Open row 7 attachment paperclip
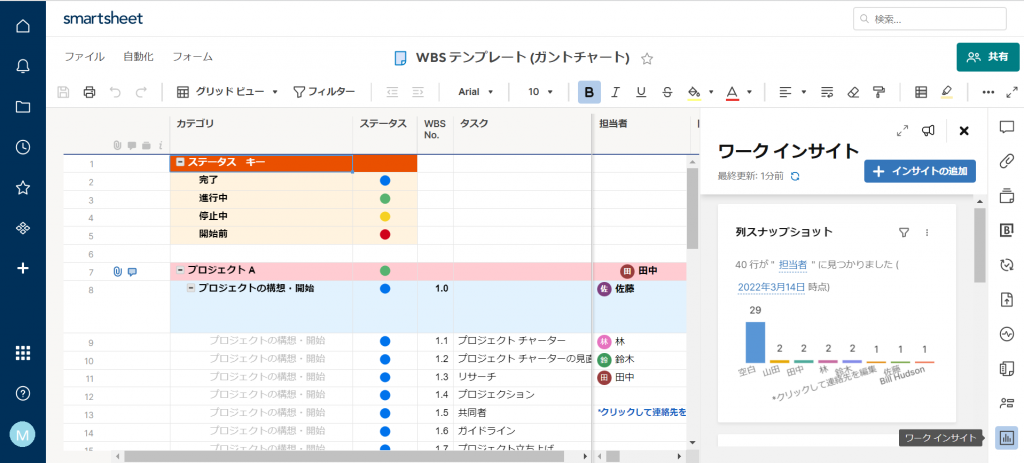This screenshot has height=463, width=1024. [x=118, y=271]
